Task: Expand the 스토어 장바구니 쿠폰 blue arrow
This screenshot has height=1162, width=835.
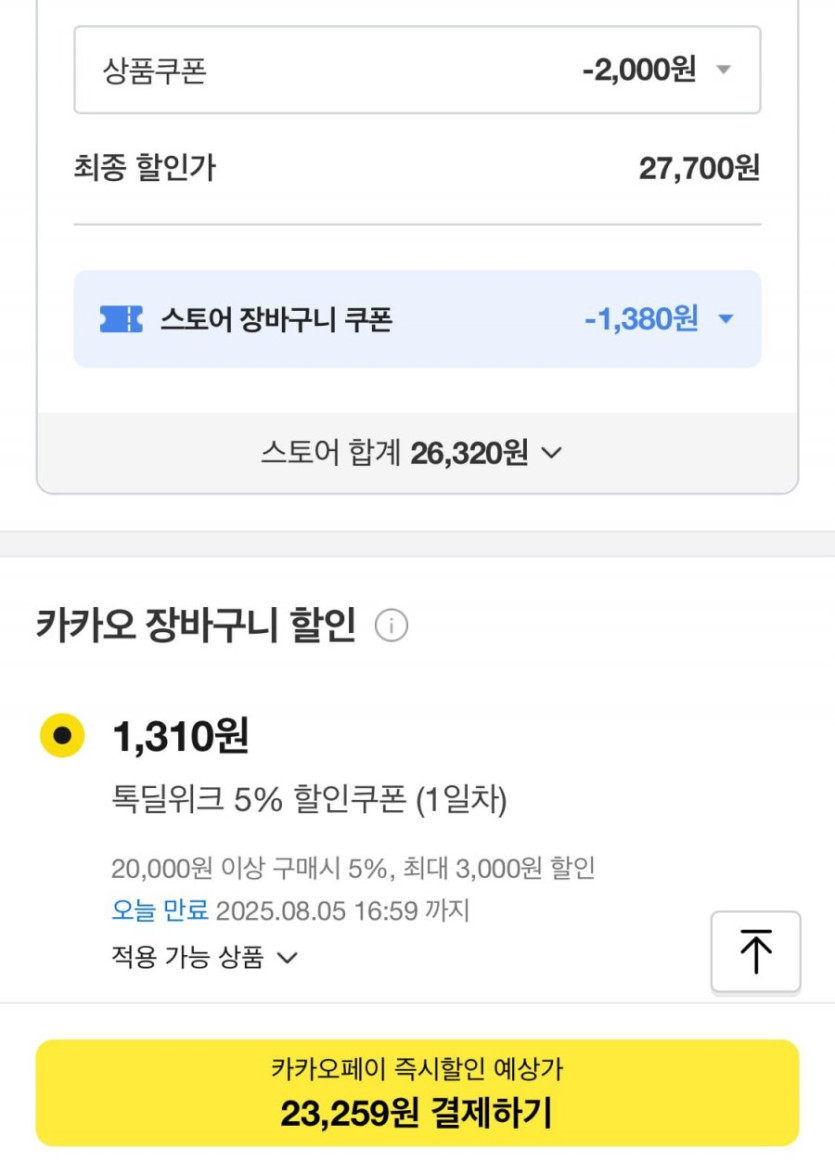Action: [x=726, y=320]
